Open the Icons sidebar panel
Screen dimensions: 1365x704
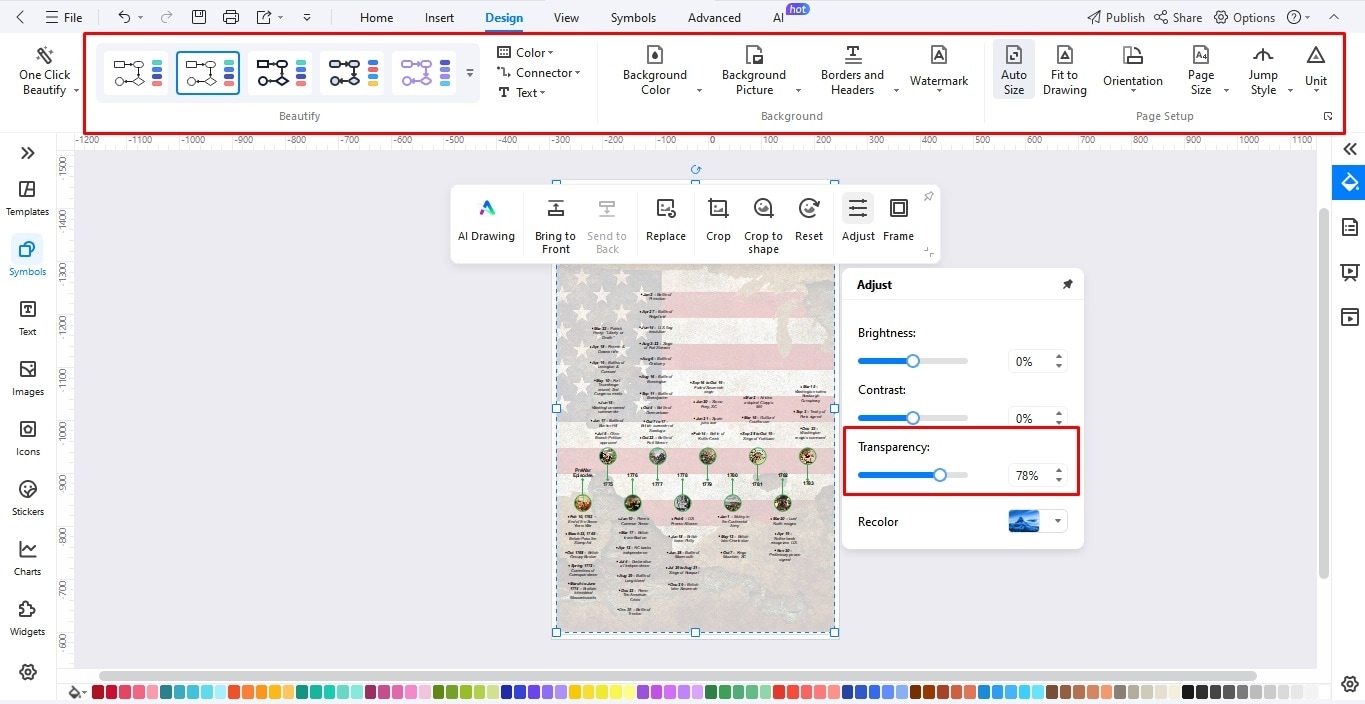tap(27, 438)
